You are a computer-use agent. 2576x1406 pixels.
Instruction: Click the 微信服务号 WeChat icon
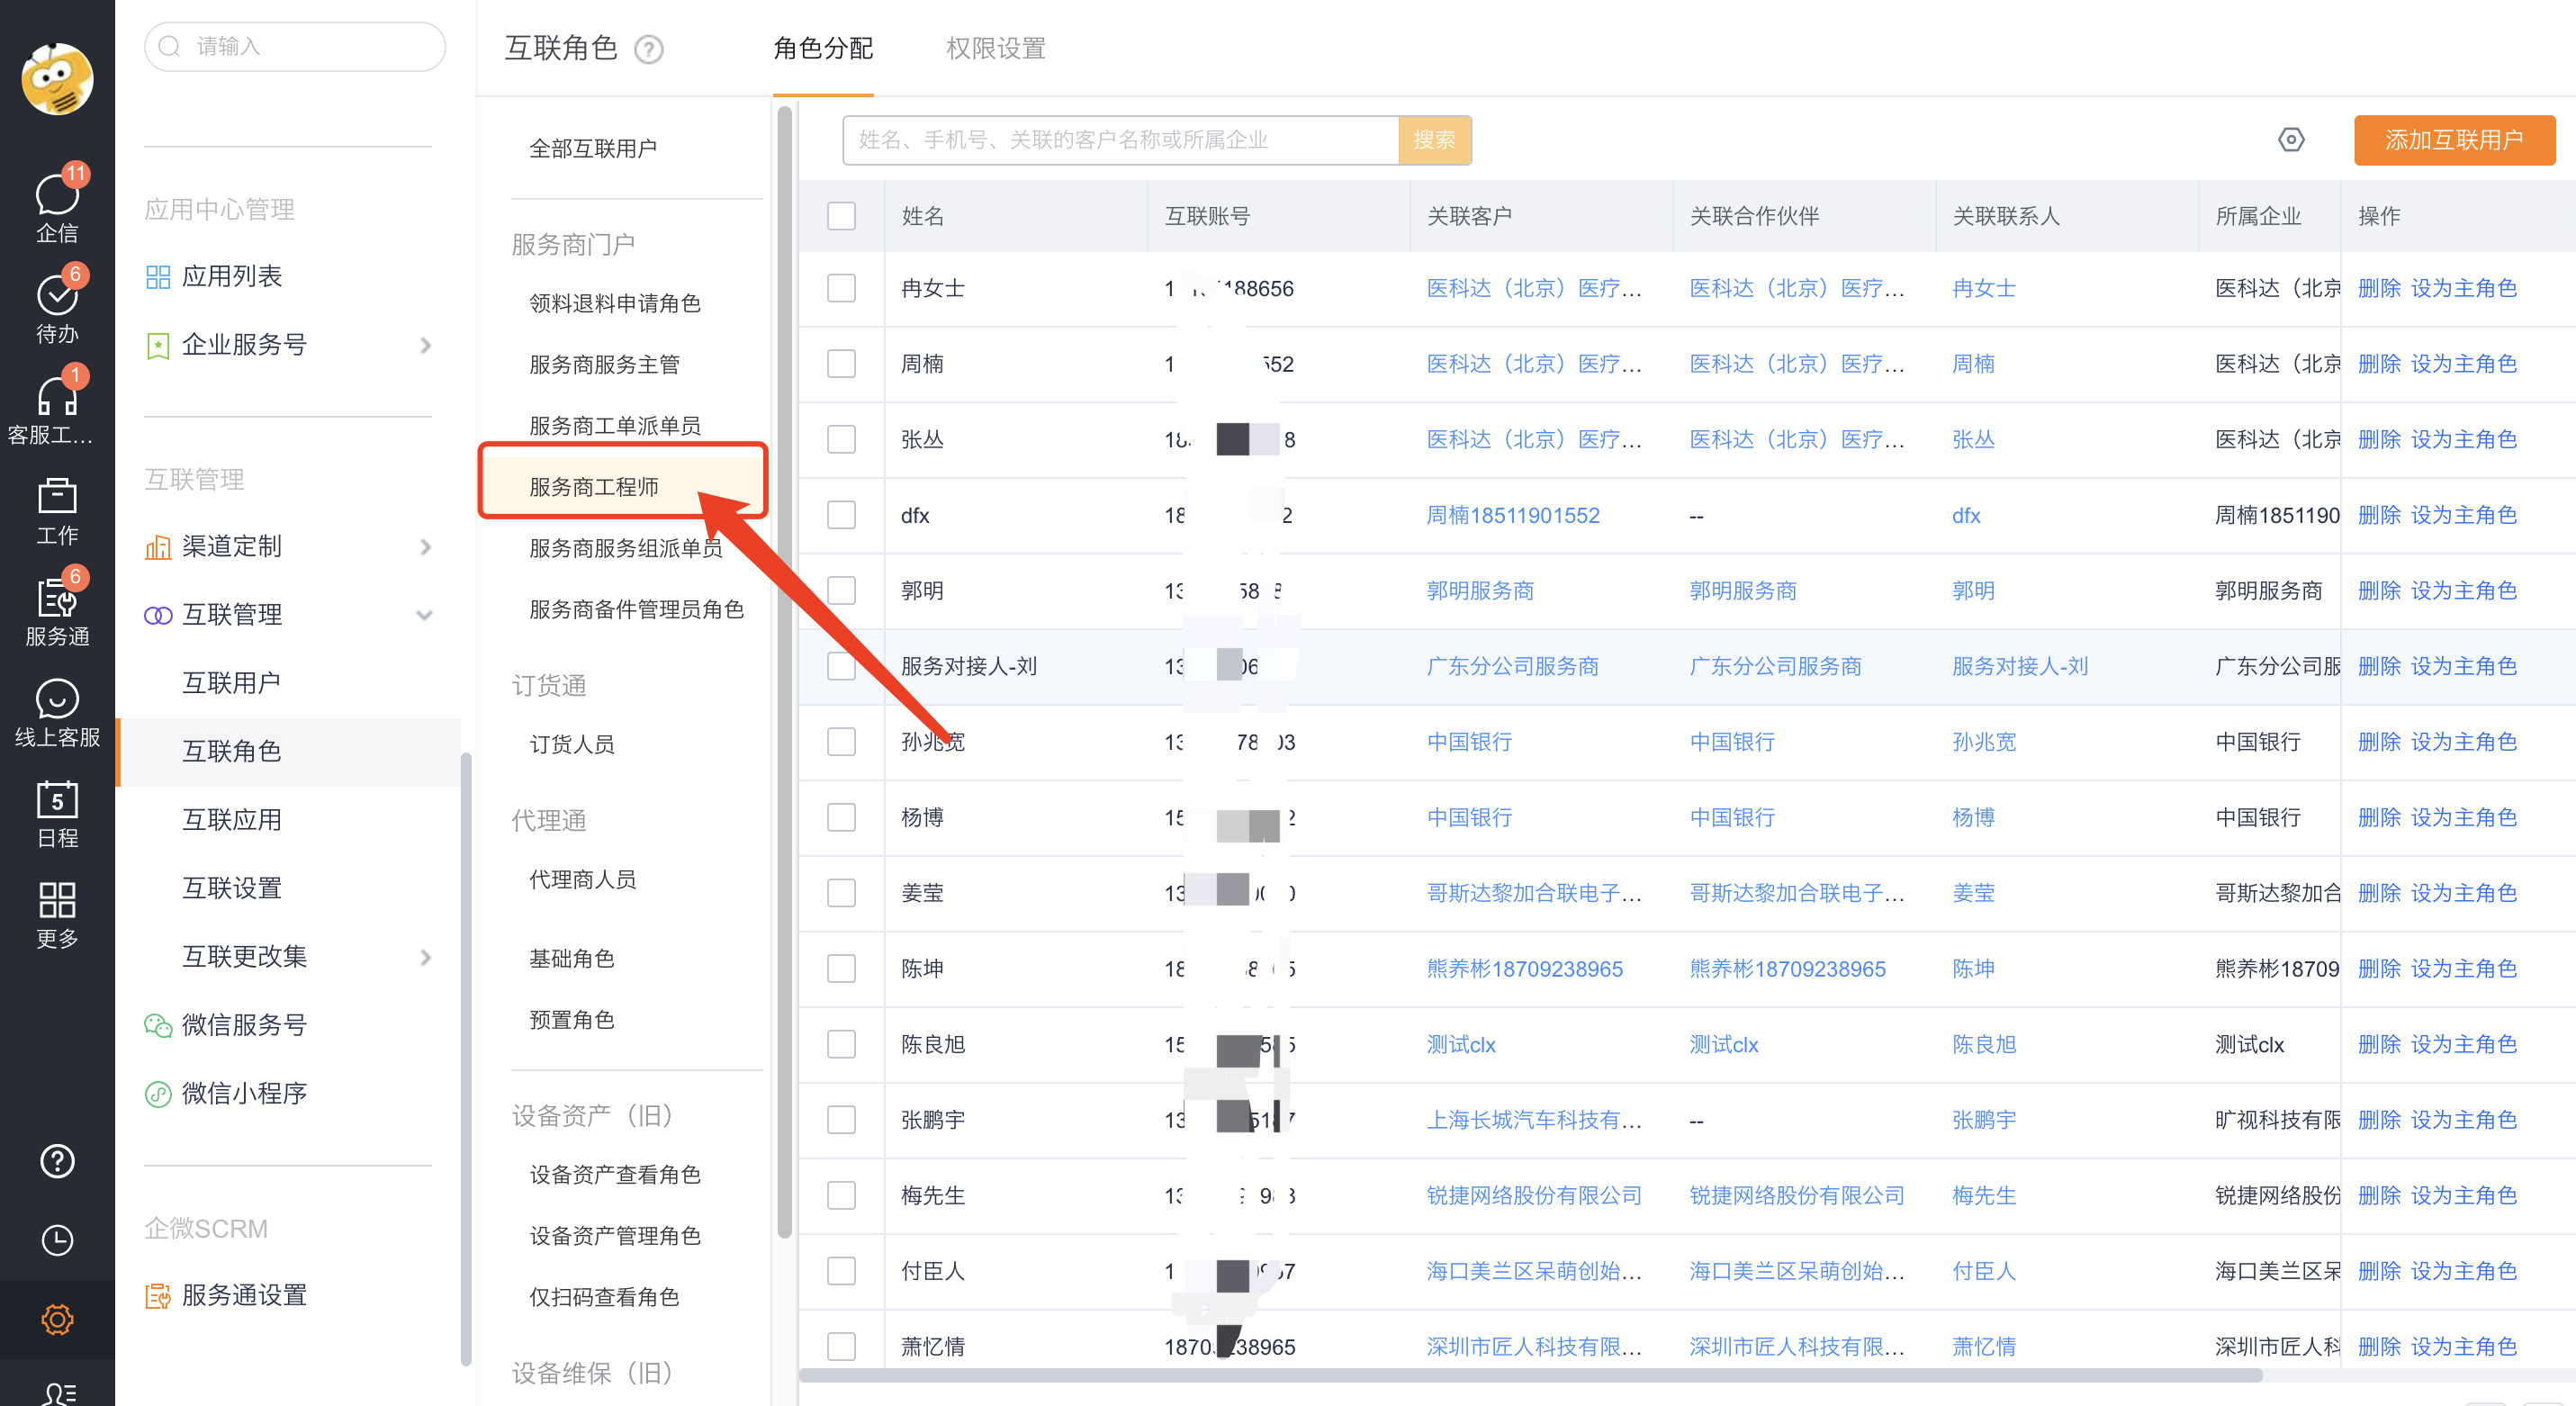[158, 1025]
